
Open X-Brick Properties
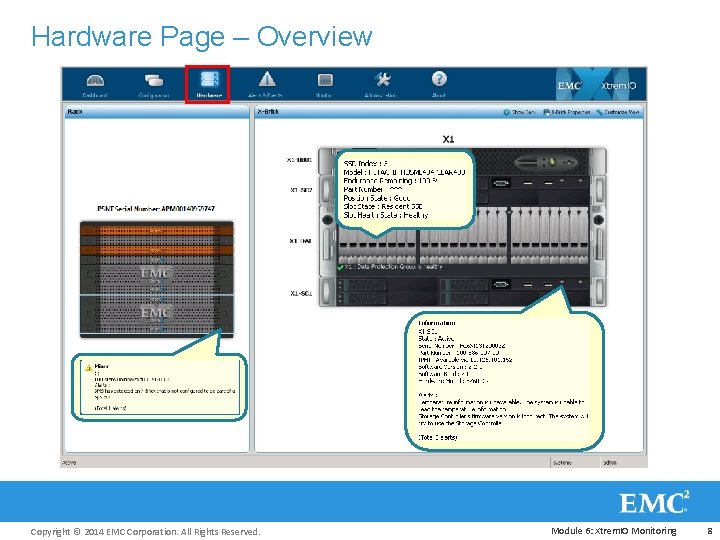[567, 112]
